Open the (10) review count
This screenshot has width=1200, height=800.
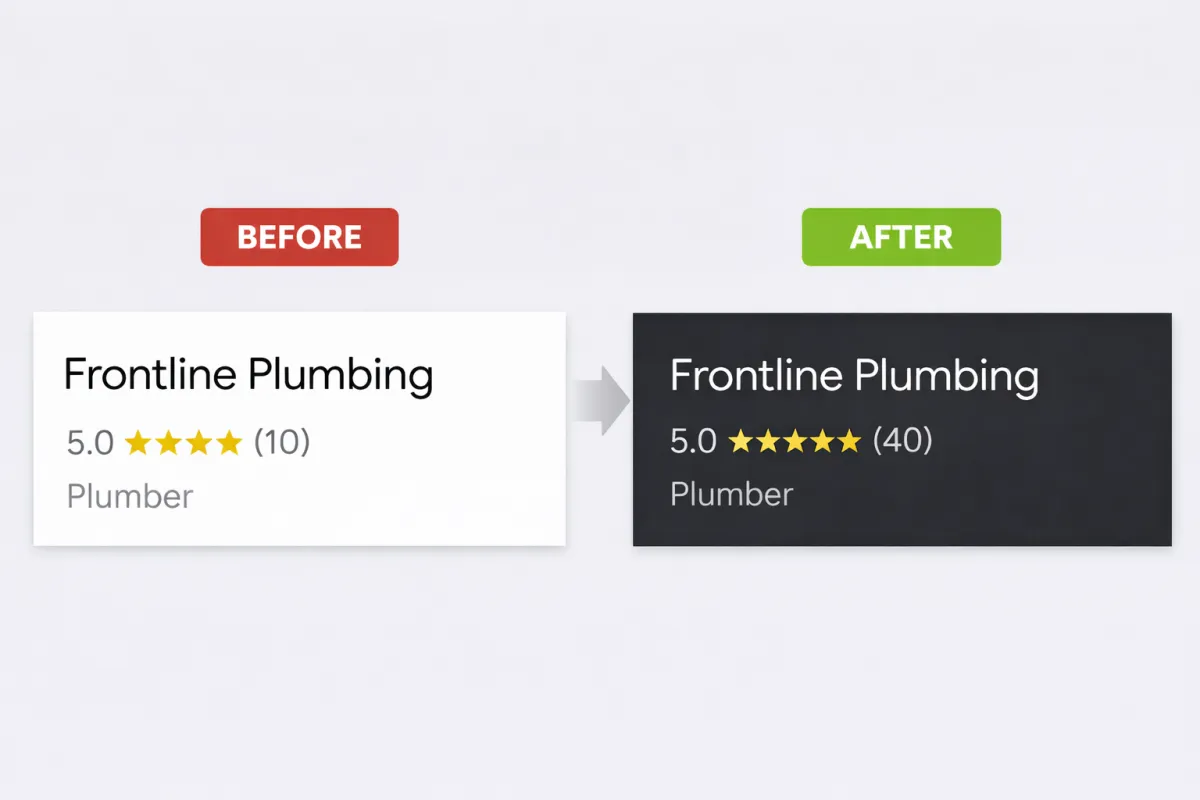pyautogui.click(x=282, y=442)
